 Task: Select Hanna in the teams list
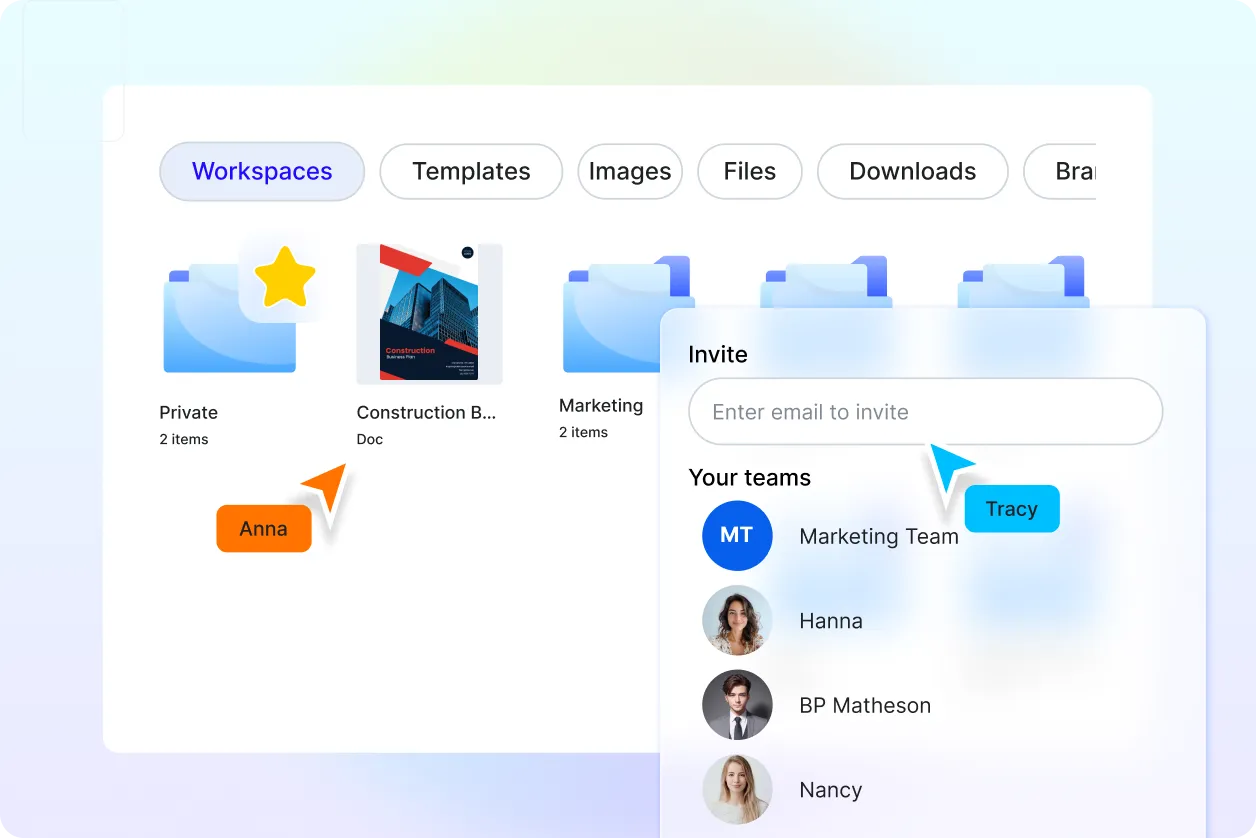click(831, 621)
